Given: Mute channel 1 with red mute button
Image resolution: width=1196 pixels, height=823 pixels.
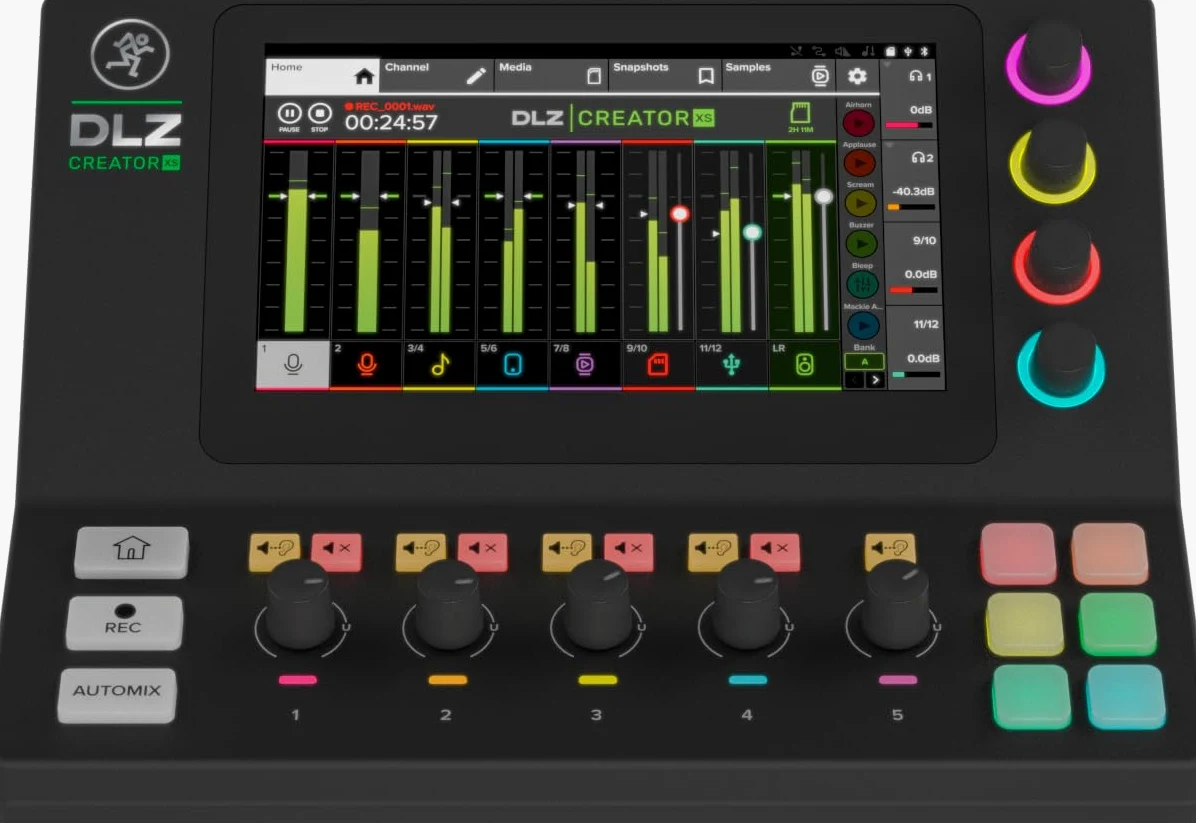Looking at the screenshot, I should coord(336,551).
